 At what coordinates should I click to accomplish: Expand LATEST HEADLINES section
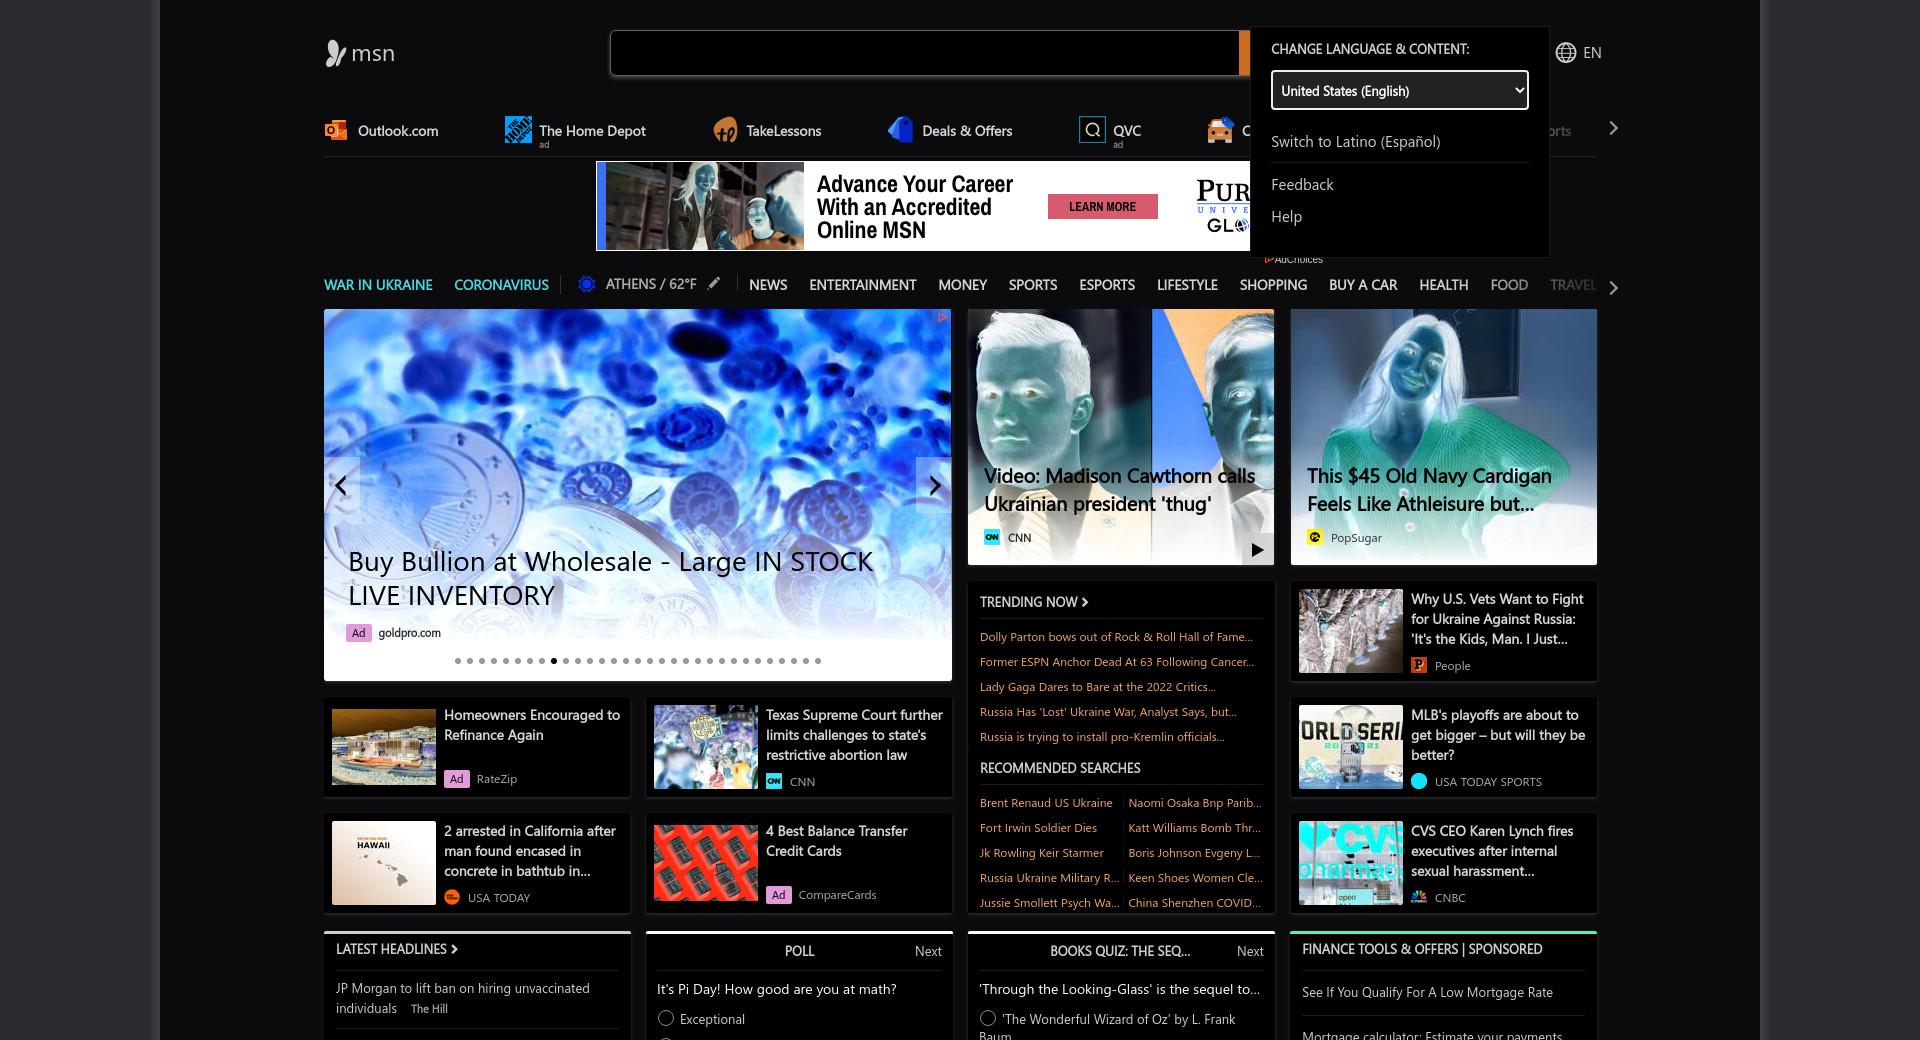[397, 949]
